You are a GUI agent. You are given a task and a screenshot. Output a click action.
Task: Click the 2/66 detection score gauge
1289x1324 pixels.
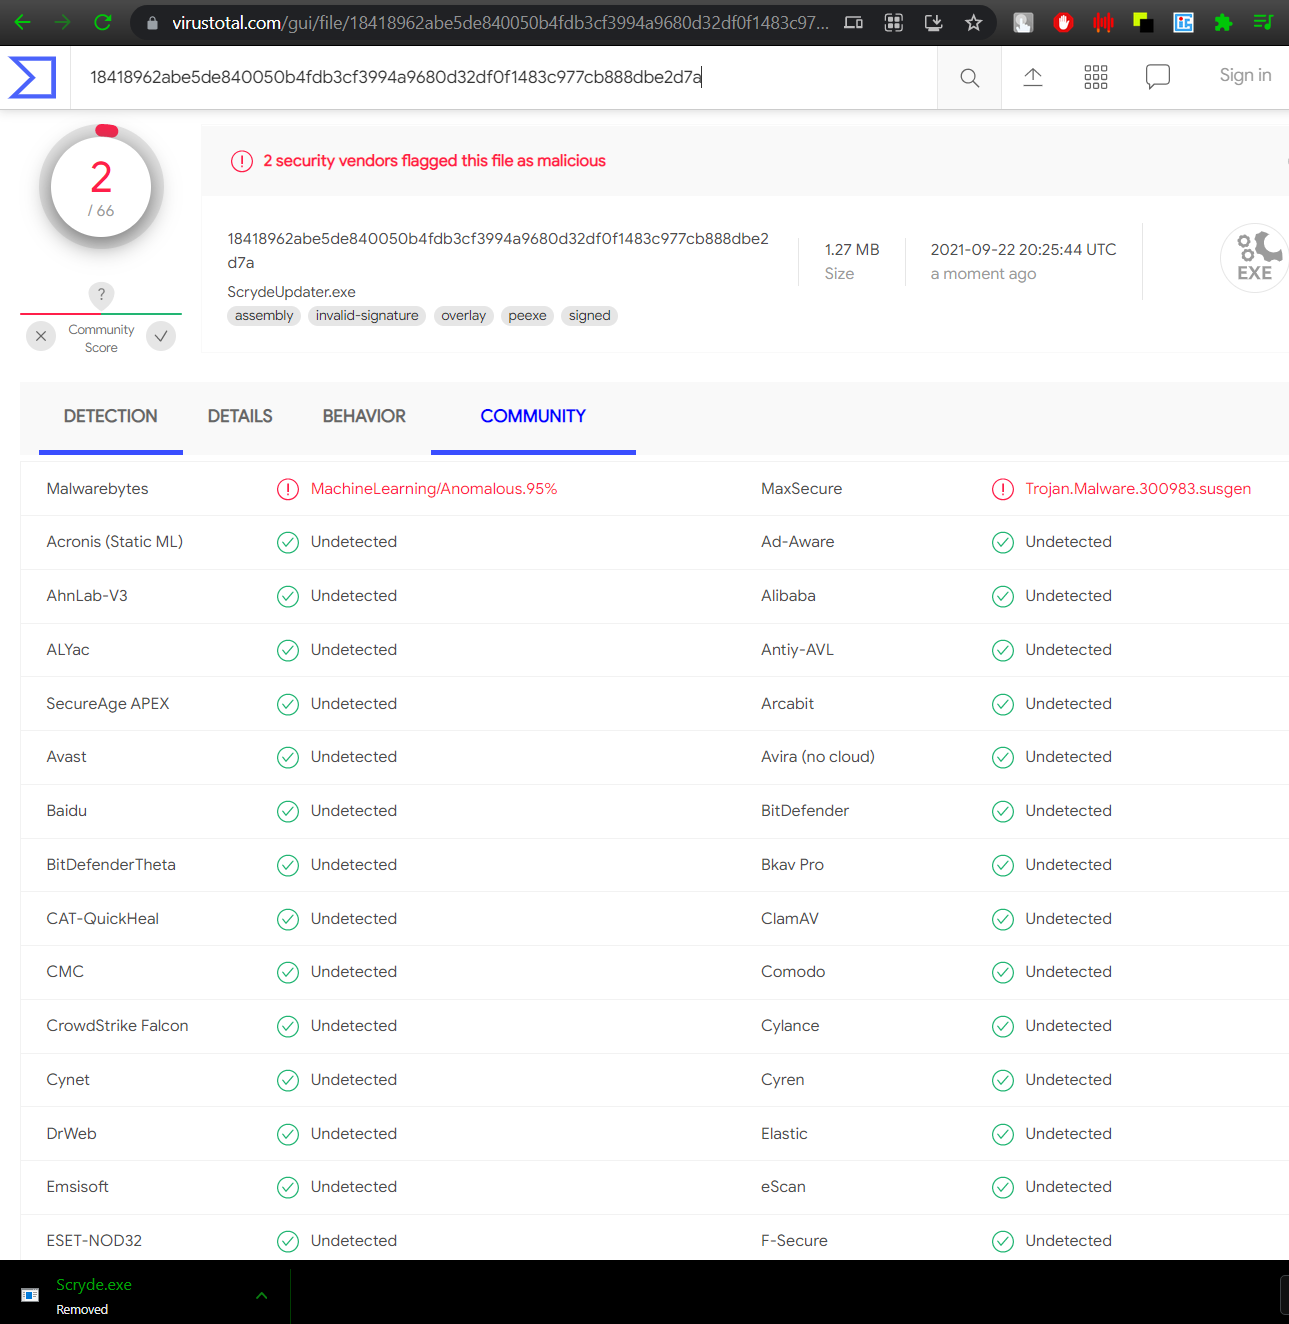click(101, 187)
